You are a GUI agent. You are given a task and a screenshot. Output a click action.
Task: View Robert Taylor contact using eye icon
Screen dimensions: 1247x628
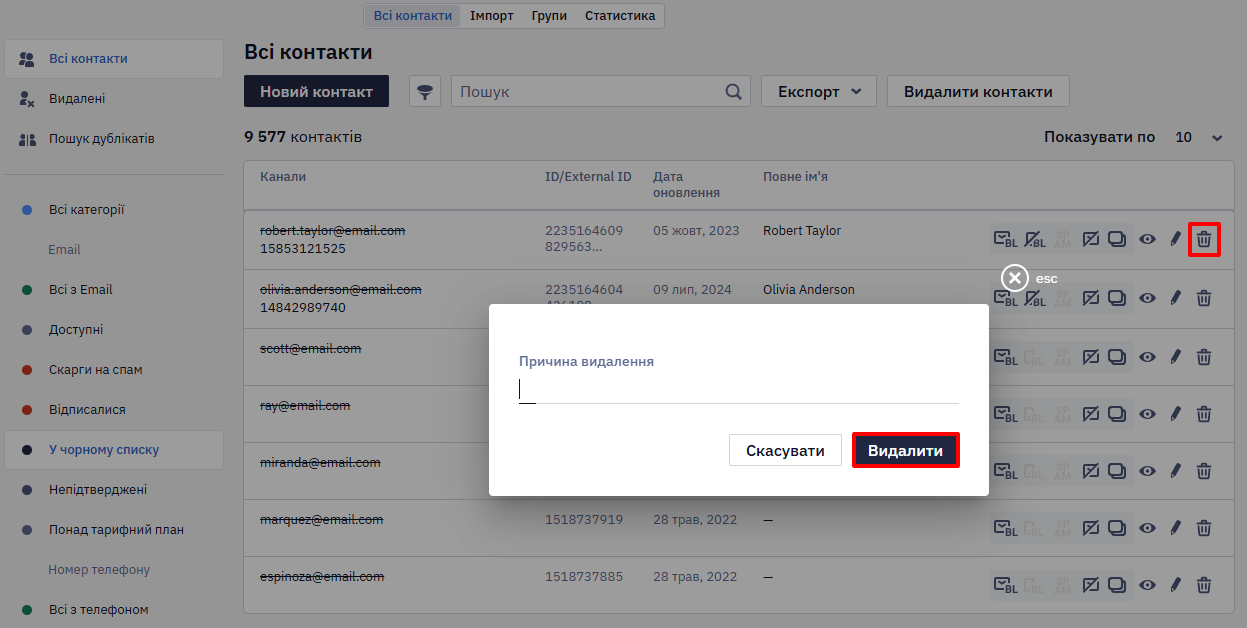click(x=1148, y=239)
